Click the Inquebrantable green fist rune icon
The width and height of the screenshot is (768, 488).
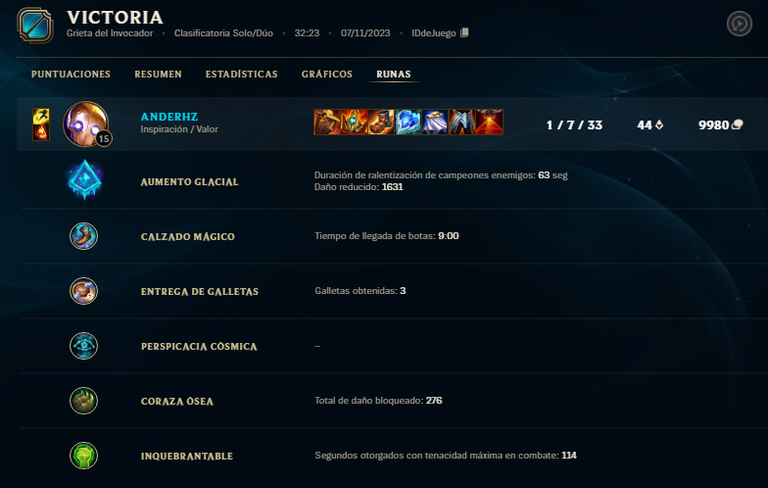(x=84, y=456)
